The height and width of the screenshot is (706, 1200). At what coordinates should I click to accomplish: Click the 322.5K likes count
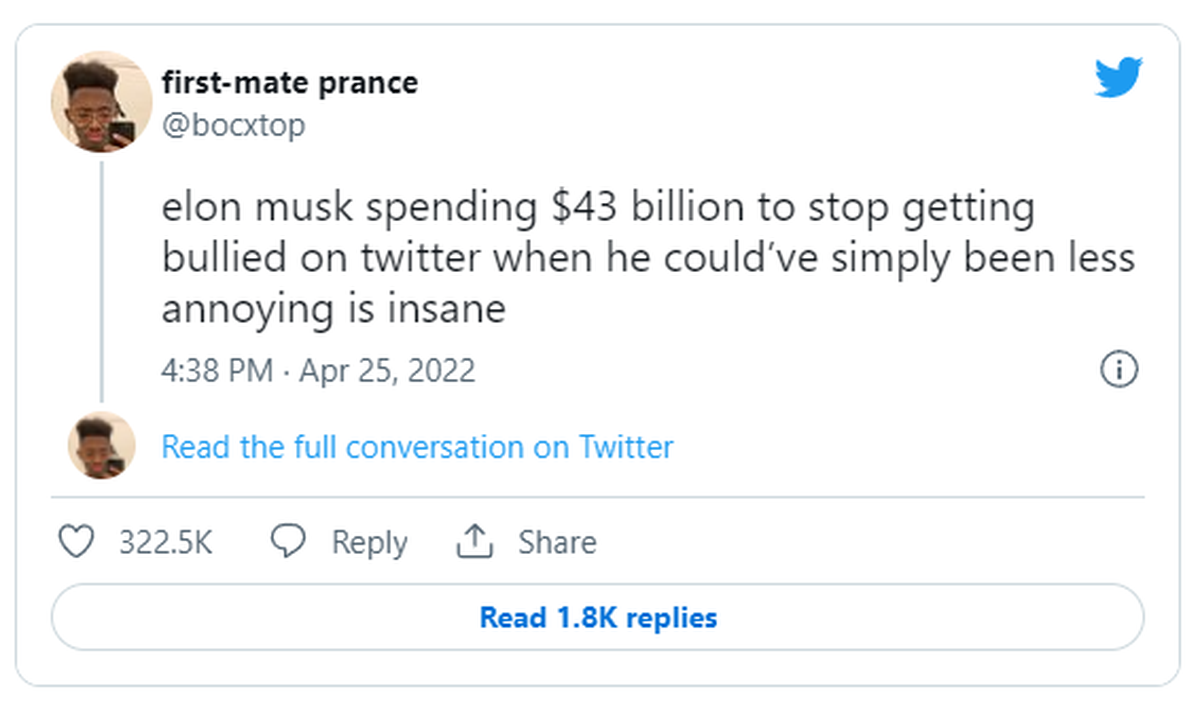tap(166, 542)
